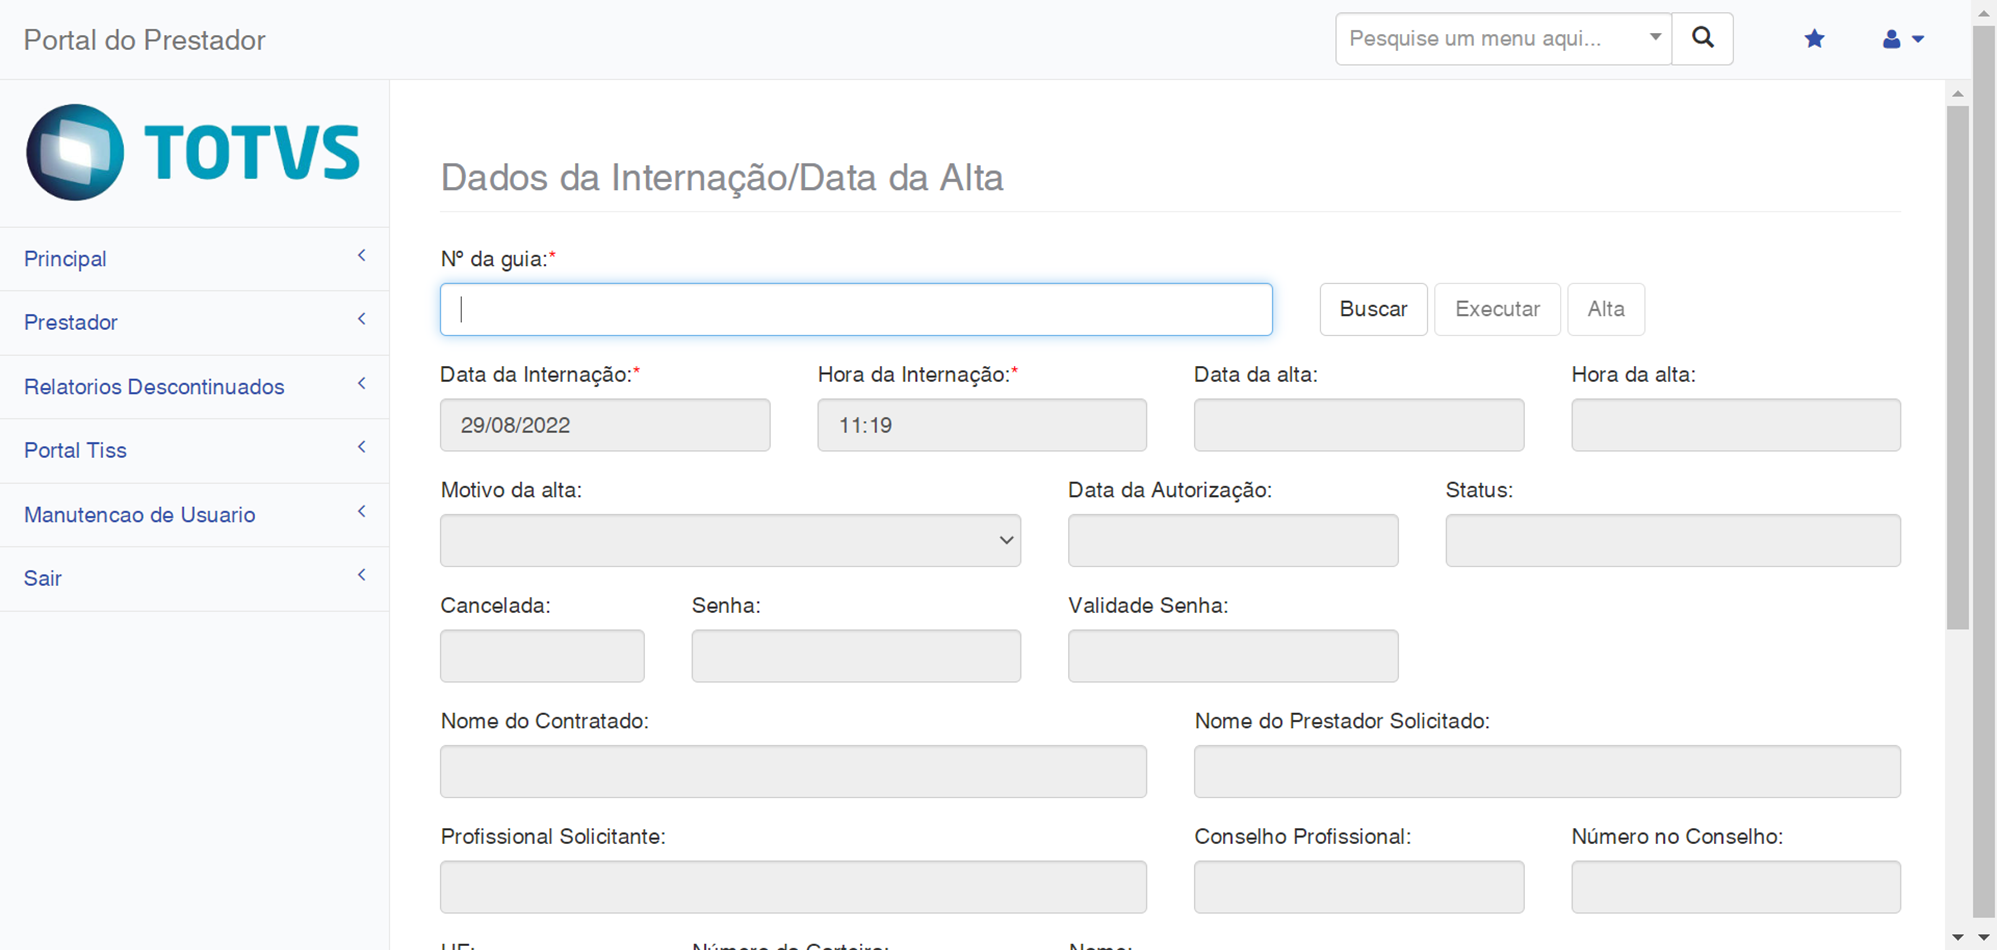1997x950 pixels.
Task: Click the favorites star icon
Action: (x=1814, y=39)
